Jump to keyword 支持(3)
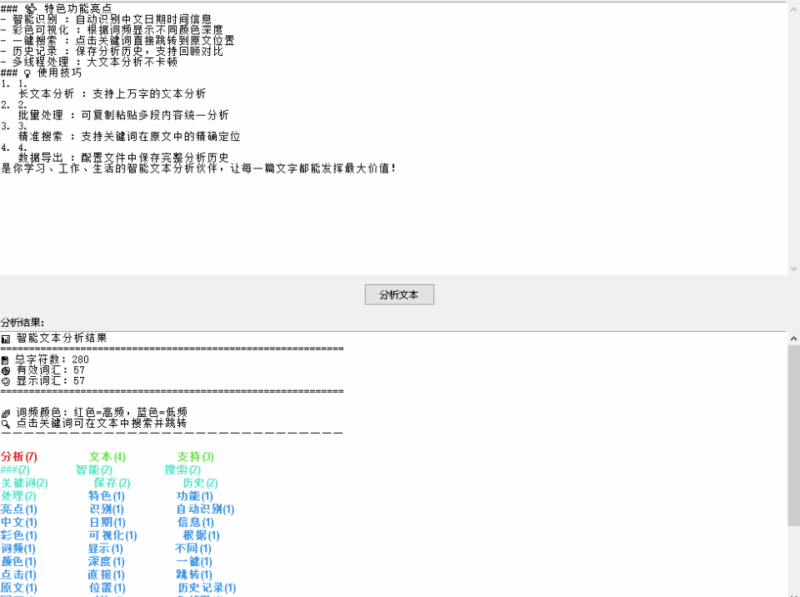This screenshot has width=800, height=597. (195, 457)
